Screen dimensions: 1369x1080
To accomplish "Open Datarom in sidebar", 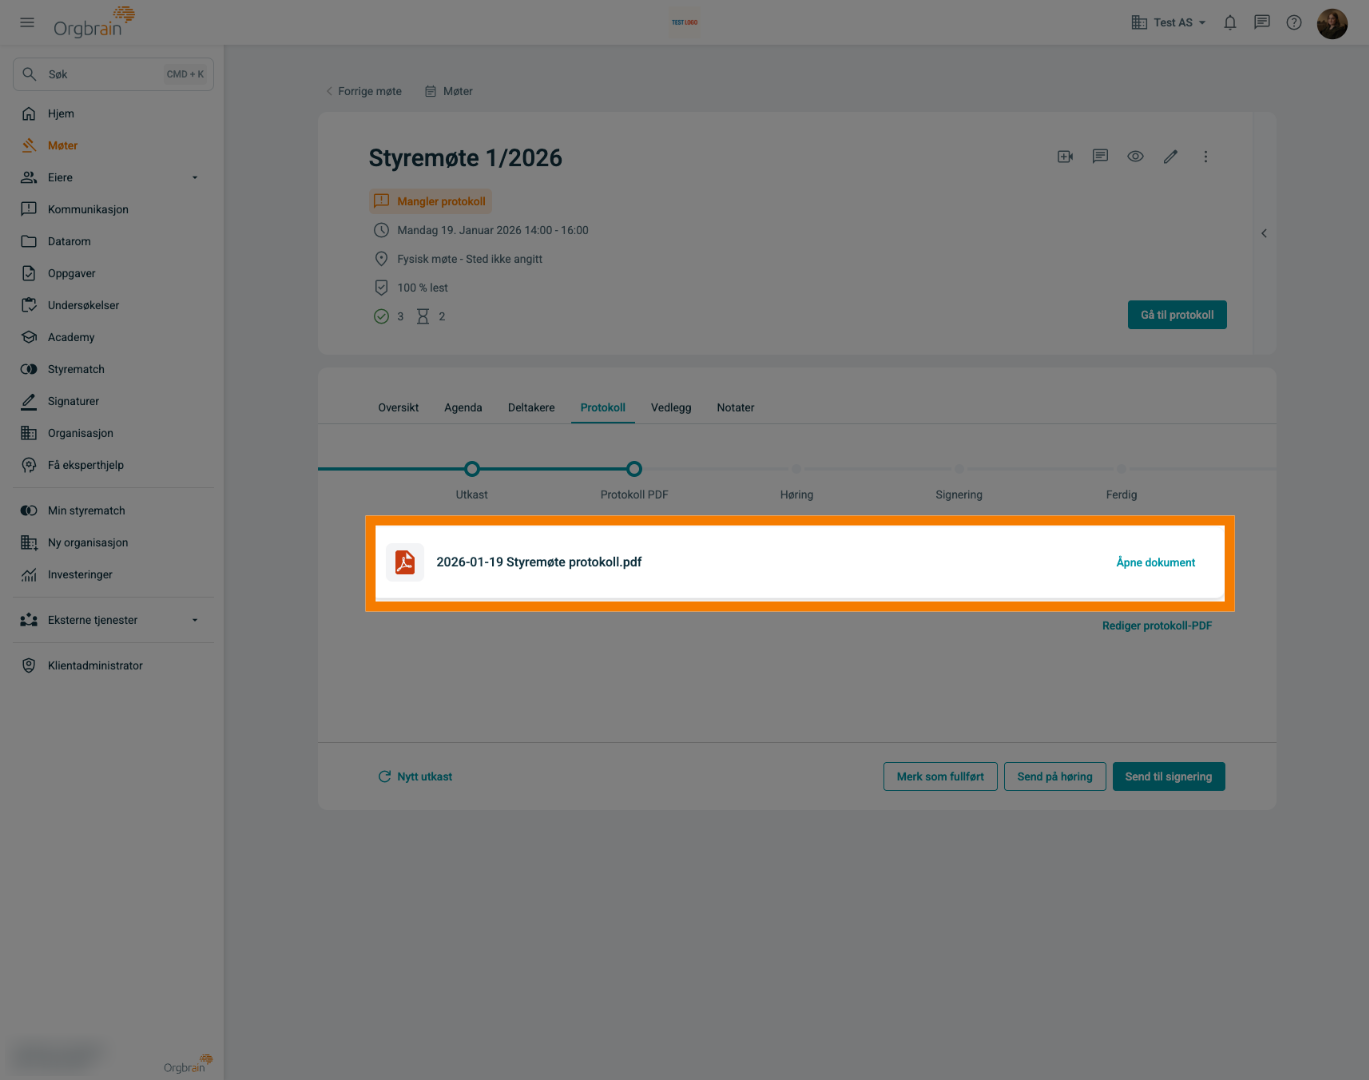I will click(69, 242).
